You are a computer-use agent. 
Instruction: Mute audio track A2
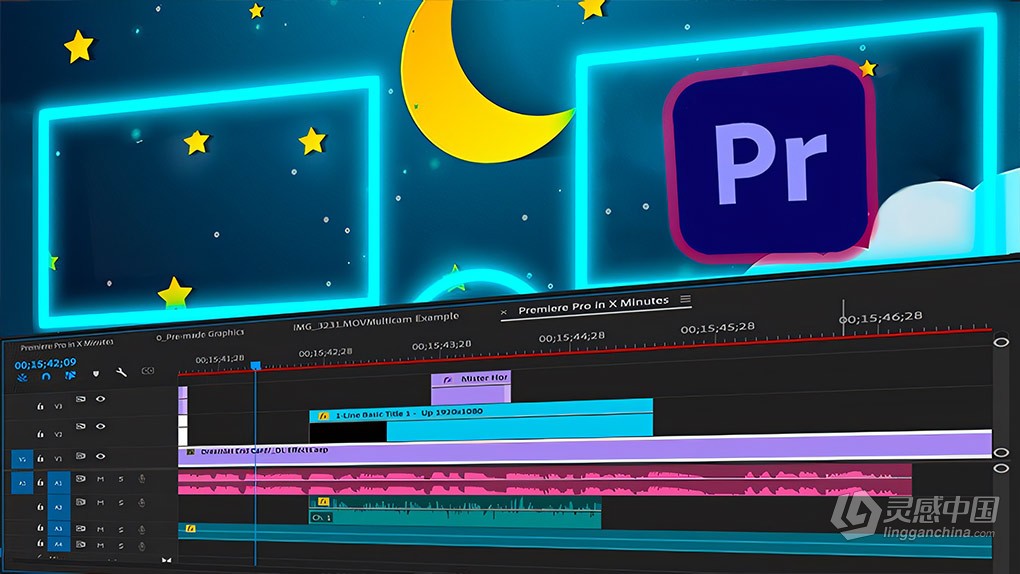click(x=100, y=503)
